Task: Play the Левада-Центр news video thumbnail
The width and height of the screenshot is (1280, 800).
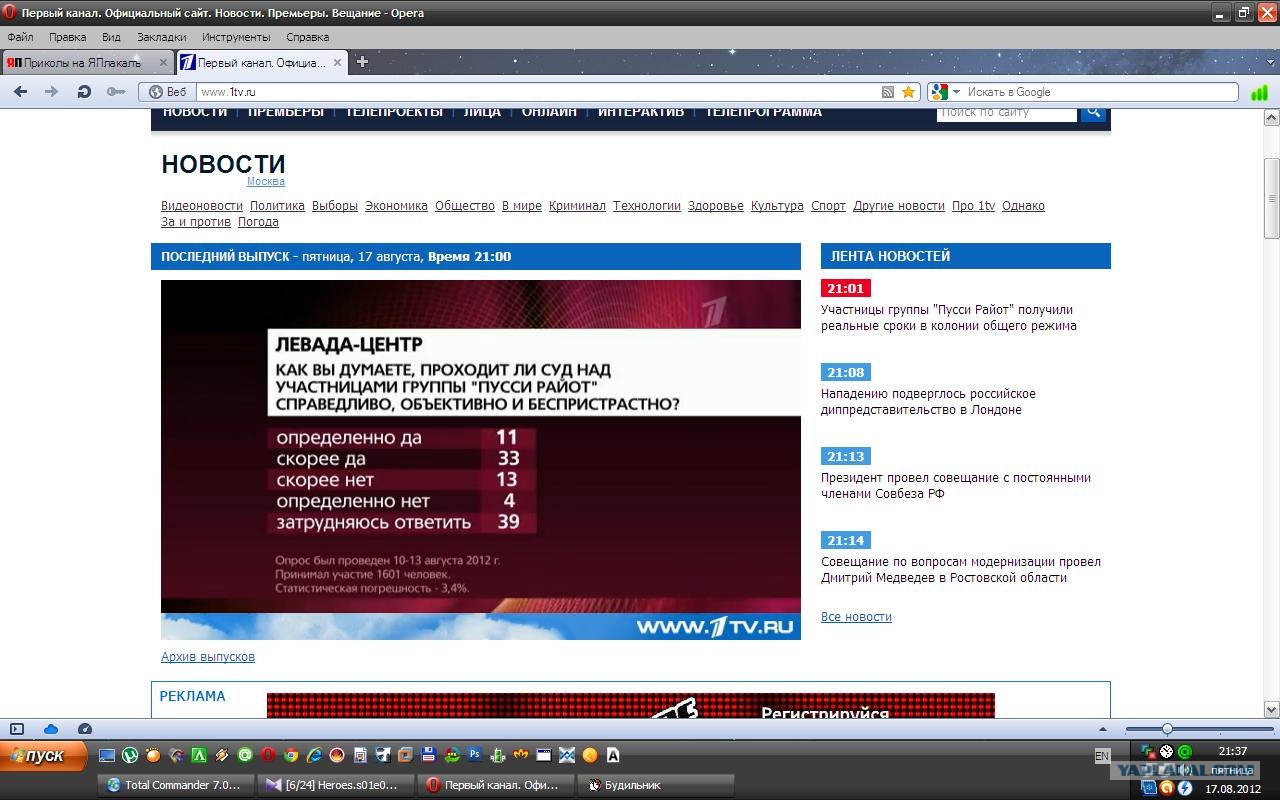Action: point(481,460)
